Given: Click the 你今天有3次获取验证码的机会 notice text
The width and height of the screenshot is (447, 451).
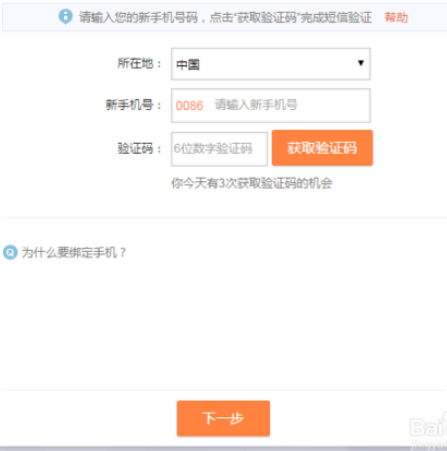Looking at the screenshot, I should click(252, 183).
